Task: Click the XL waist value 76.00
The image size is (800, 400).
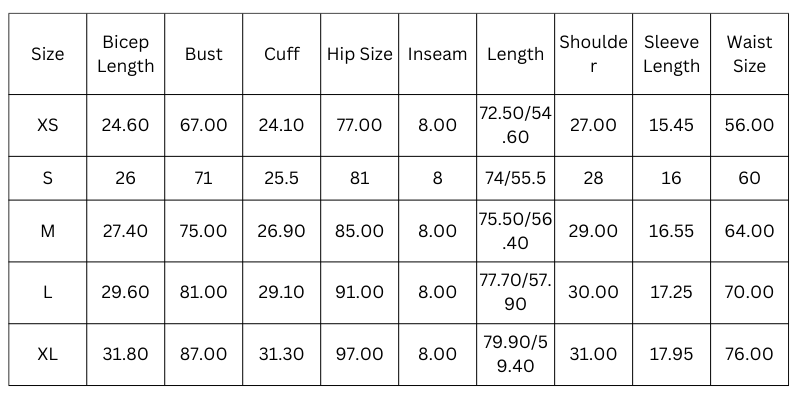Action: (749, 354)
